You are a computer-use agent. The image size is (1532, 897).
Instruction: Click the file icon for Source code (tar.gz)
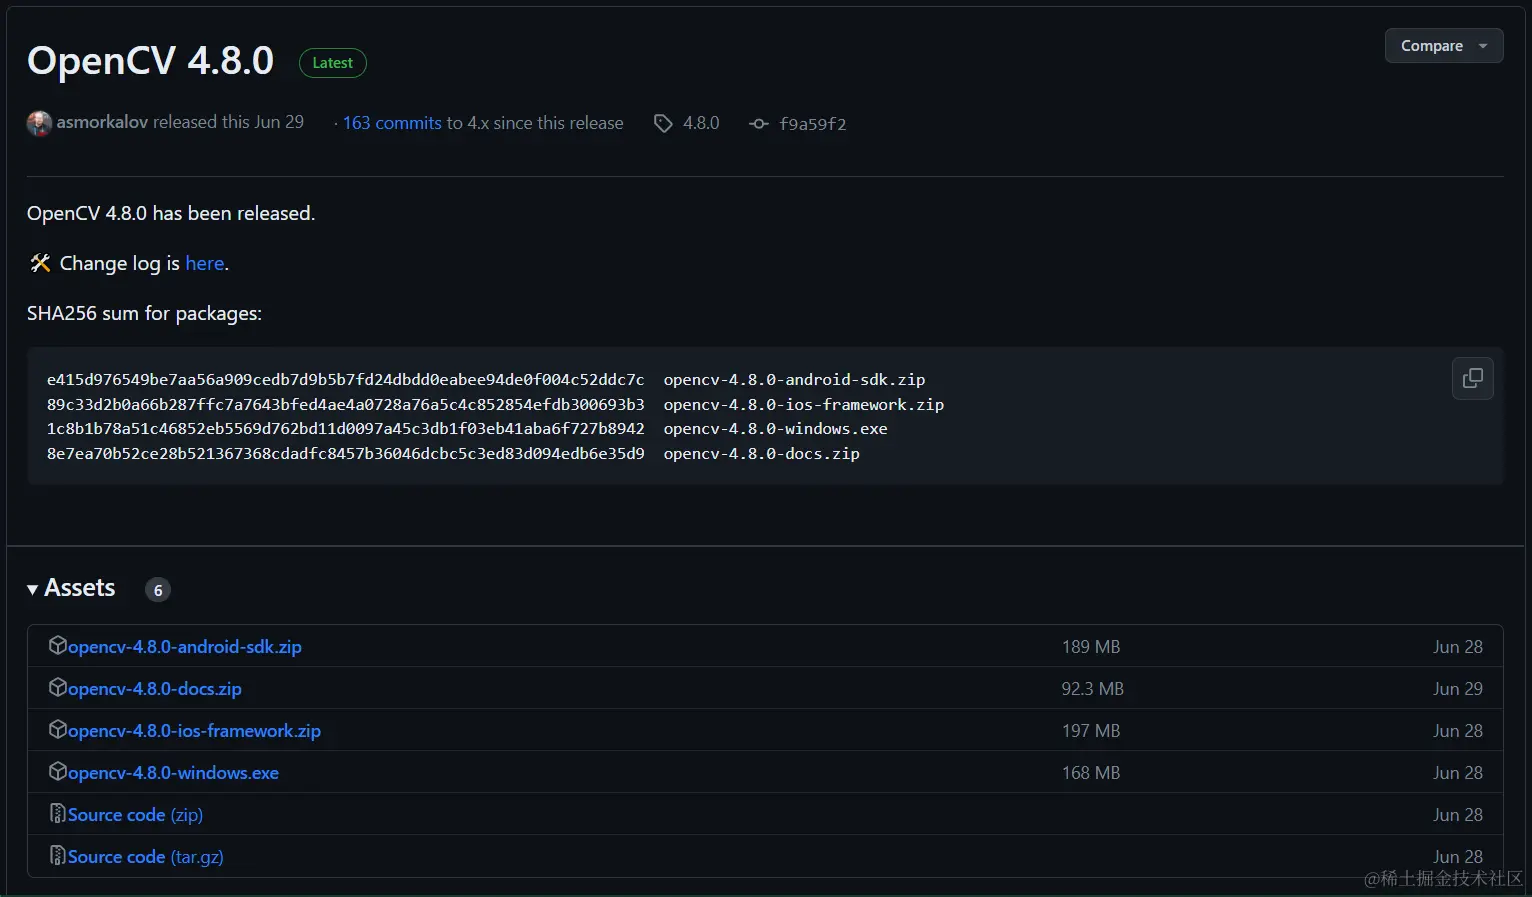tap(58, 855)
